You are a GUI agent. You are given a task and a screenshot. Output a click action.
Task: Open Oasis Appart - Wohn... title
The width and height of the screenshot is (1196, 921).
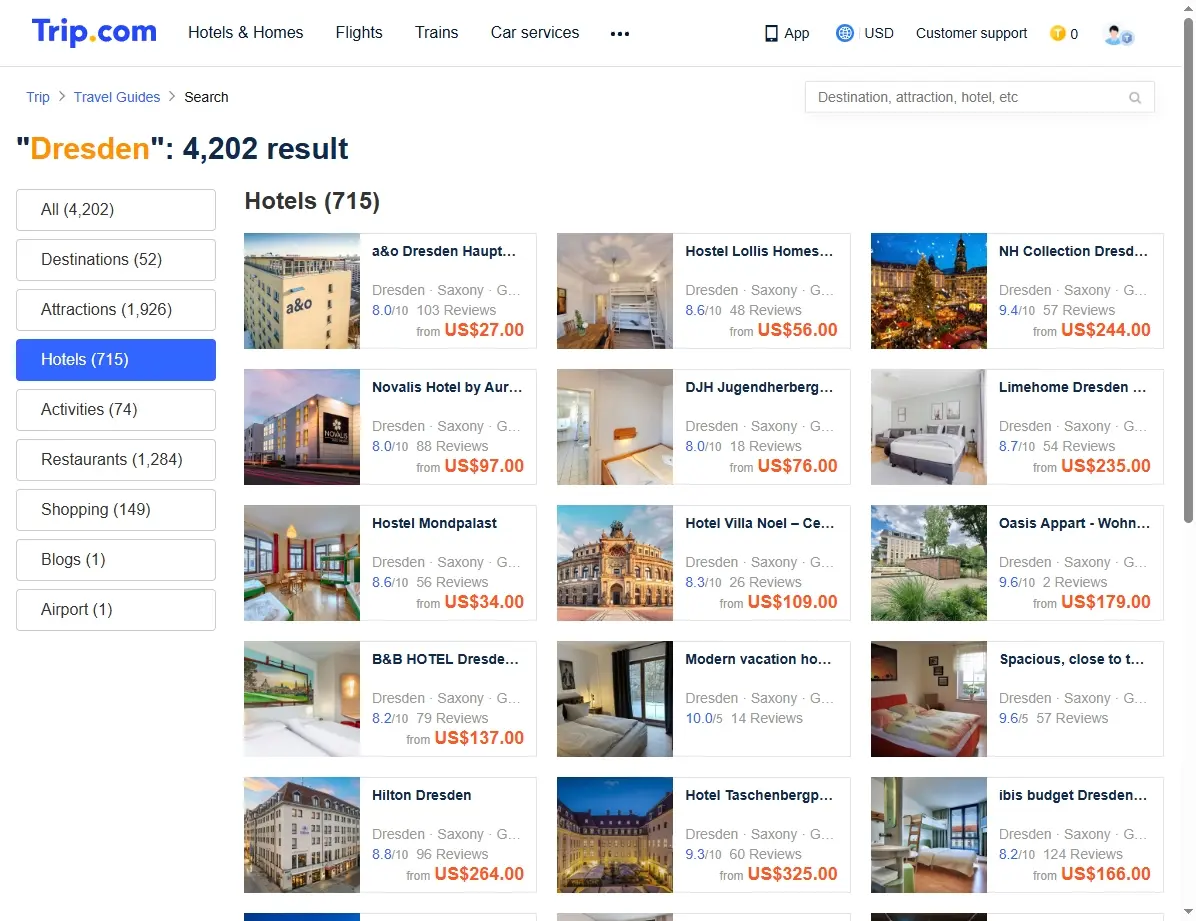click(1074, 523)
